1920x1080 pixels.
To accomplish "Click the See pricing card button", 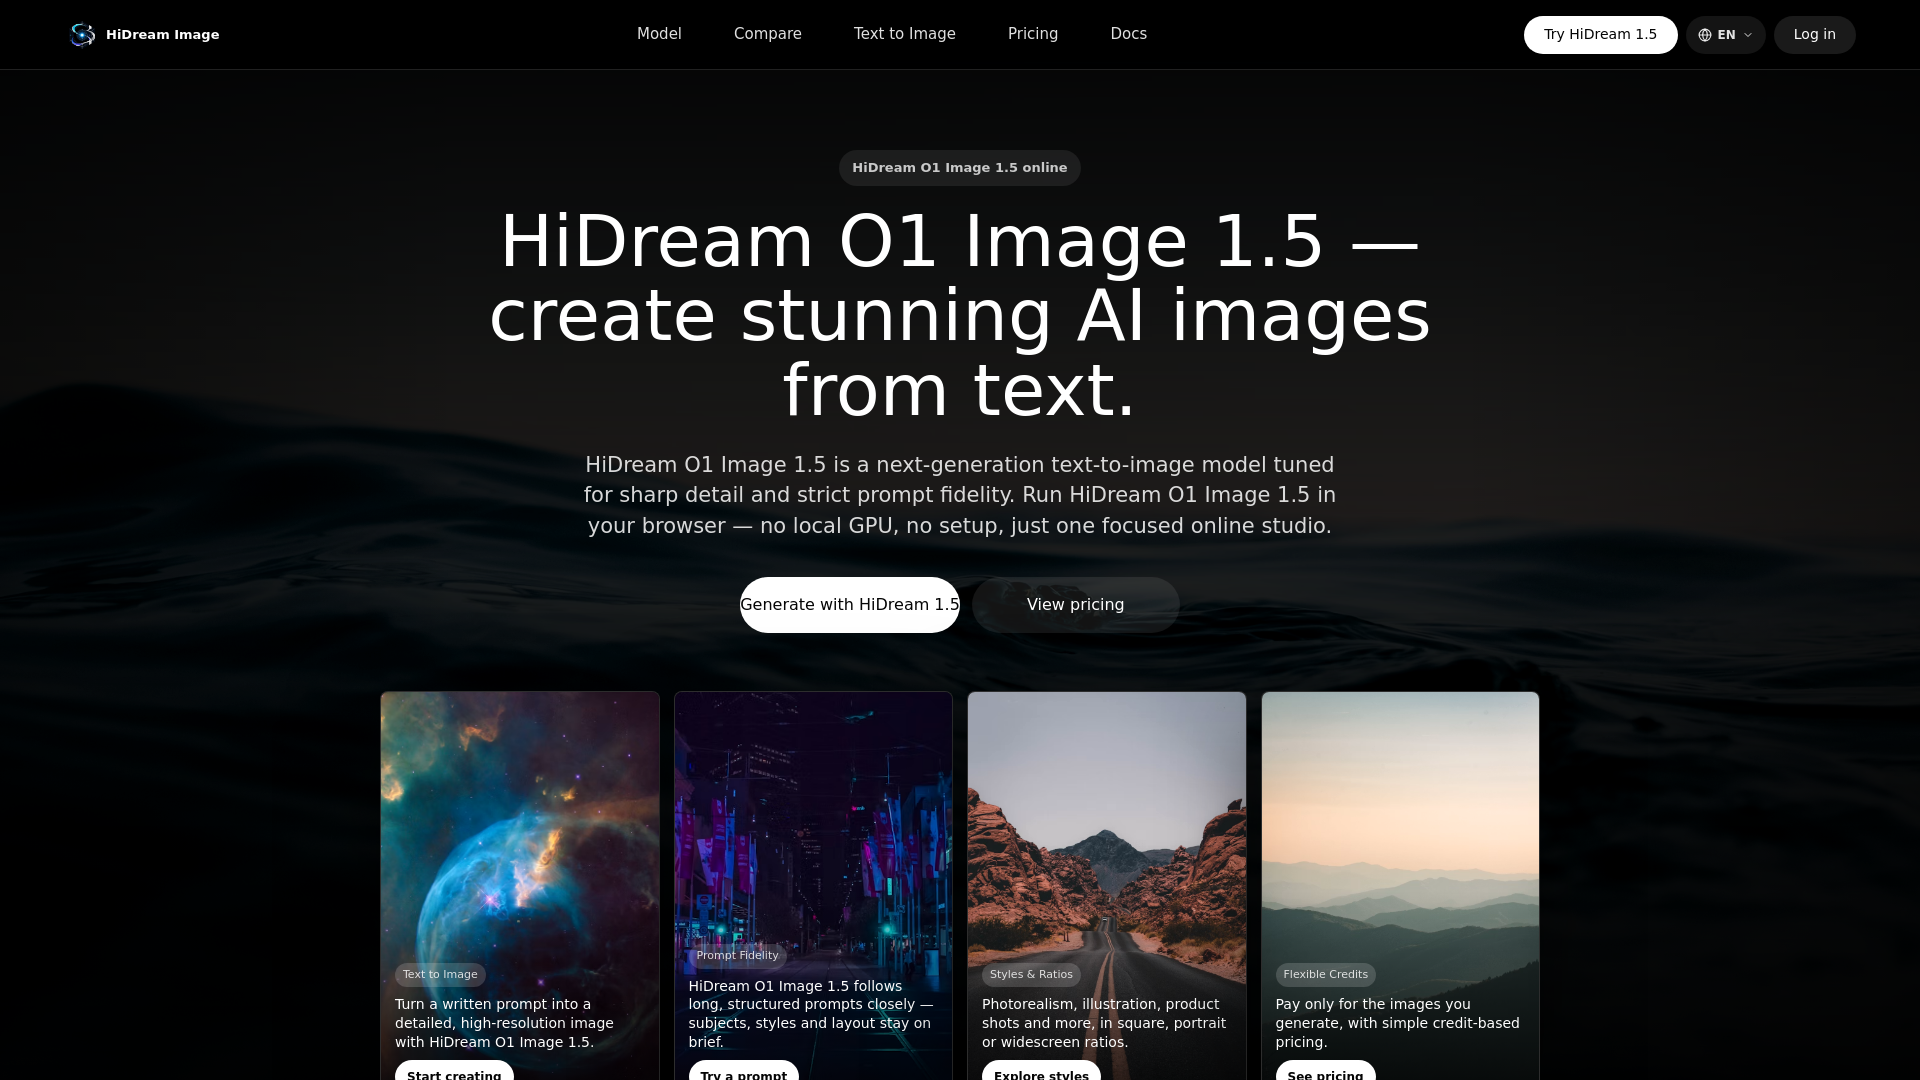I will pyautogui.click(x=1325, y=1071).
